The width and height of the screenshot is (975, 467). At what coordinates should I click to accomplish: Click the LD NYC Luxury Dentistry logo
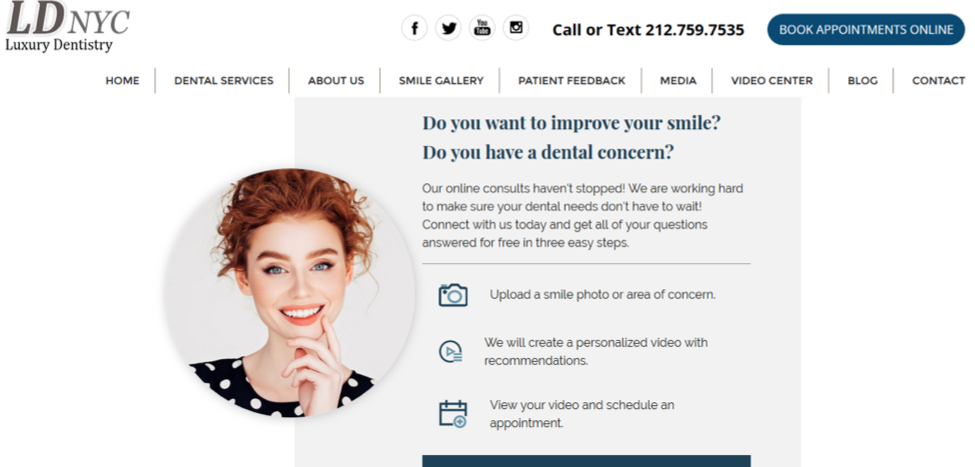(67, 27)
